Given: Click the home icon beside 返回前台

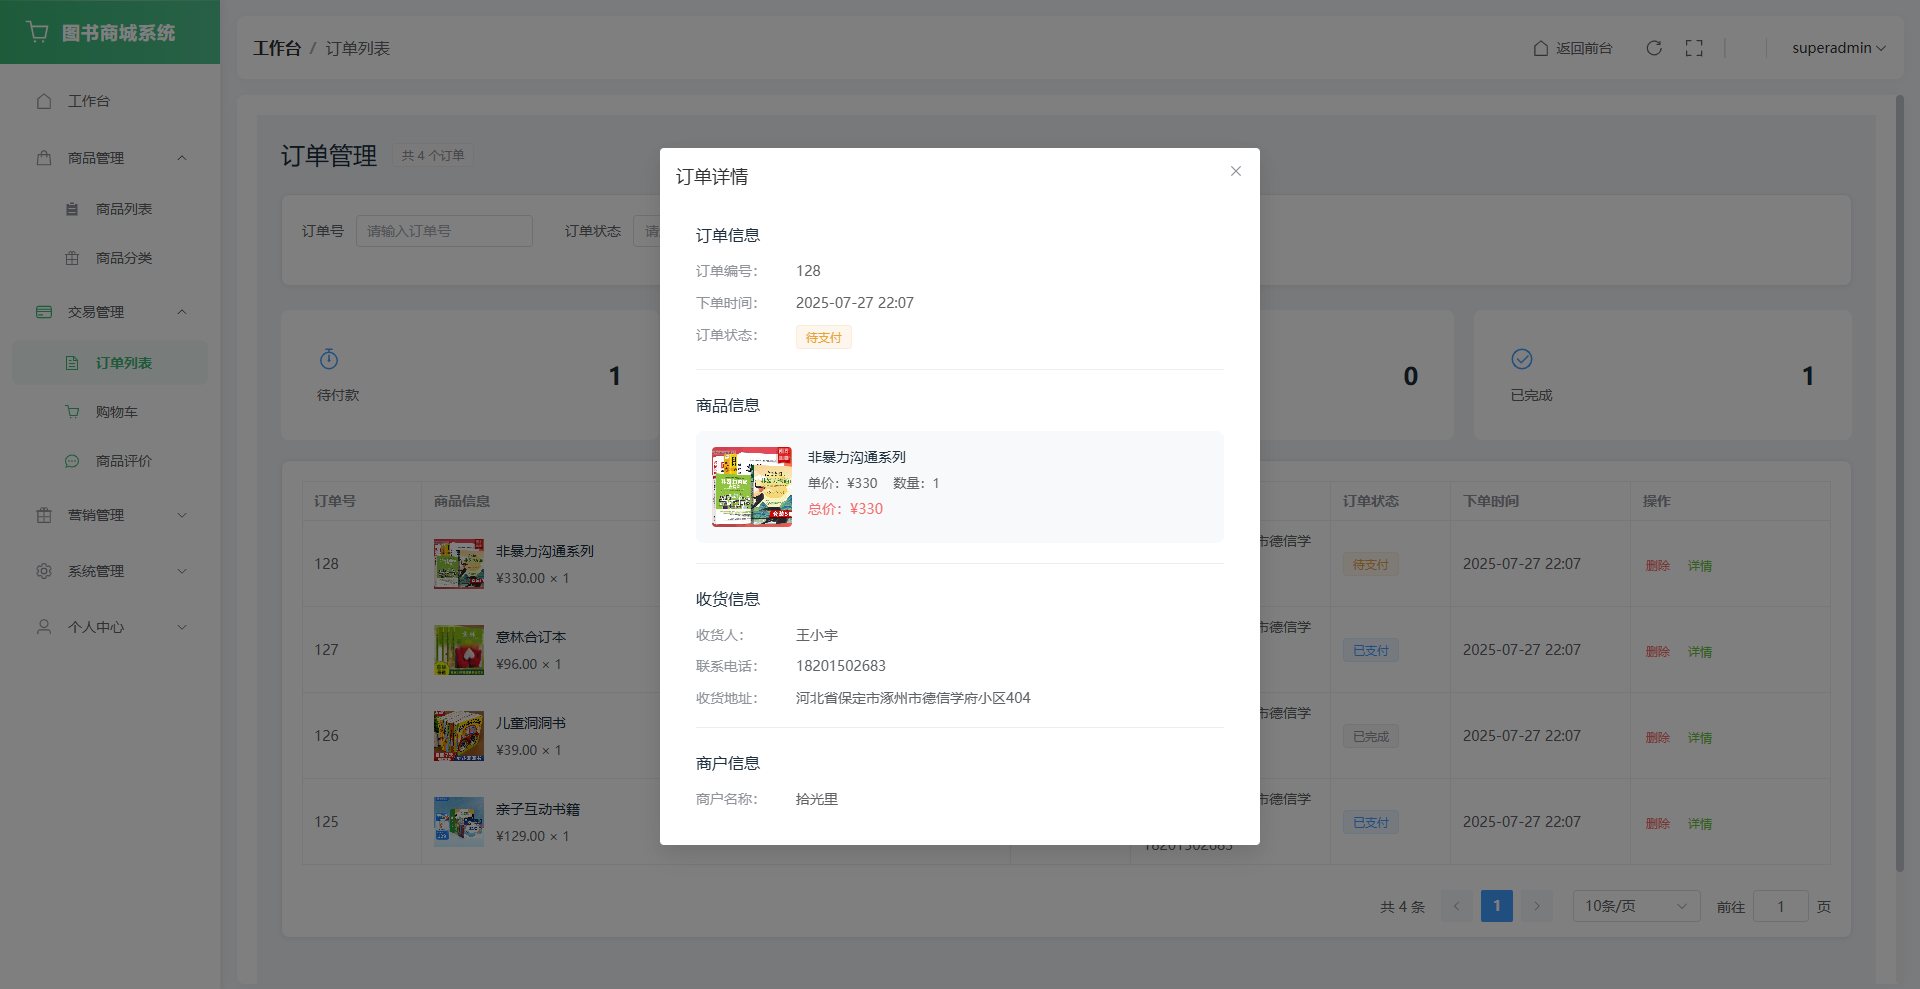Looking at the screenshot, I should click(1541, 48).
